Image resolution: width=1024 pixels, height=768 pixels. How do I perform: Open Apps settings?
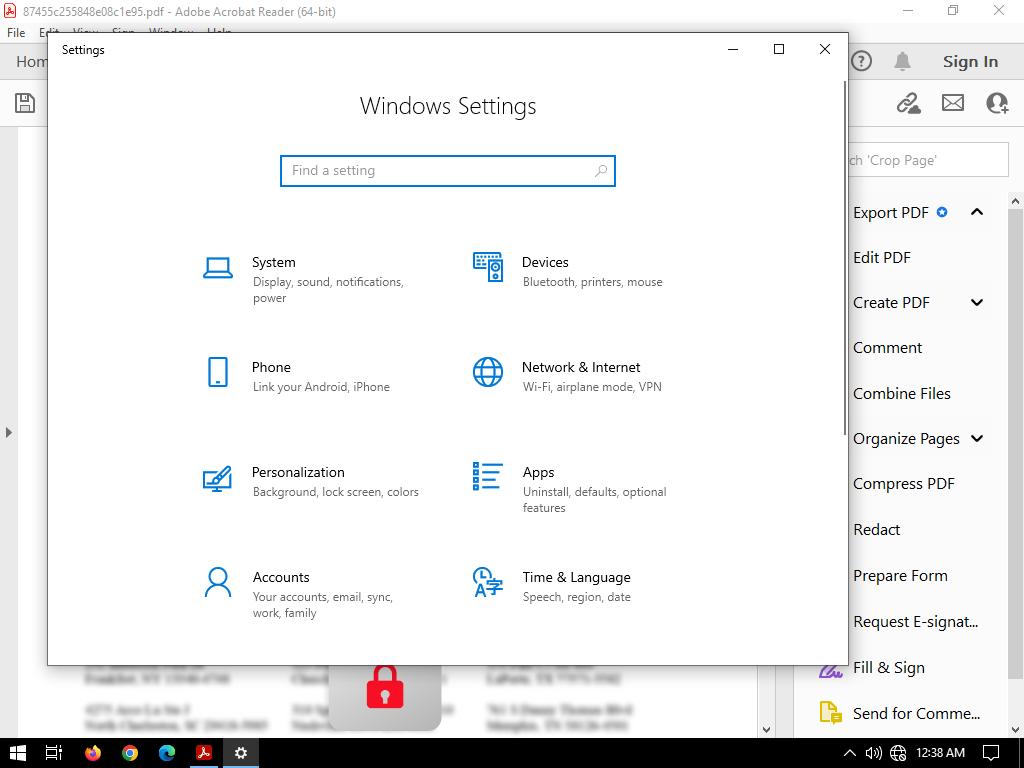click(x=538, y=473)
